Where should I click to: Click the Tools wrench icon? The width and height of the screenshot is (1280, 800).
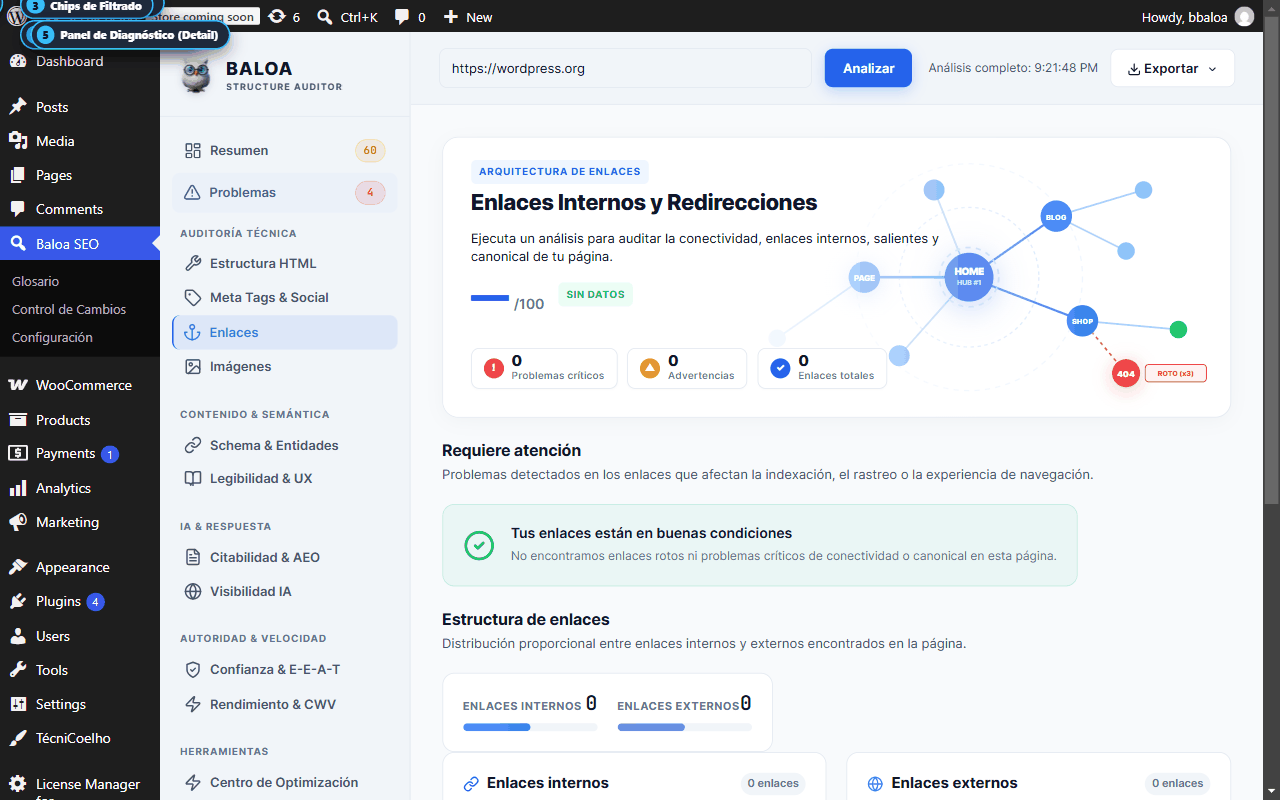pos(18,670)
